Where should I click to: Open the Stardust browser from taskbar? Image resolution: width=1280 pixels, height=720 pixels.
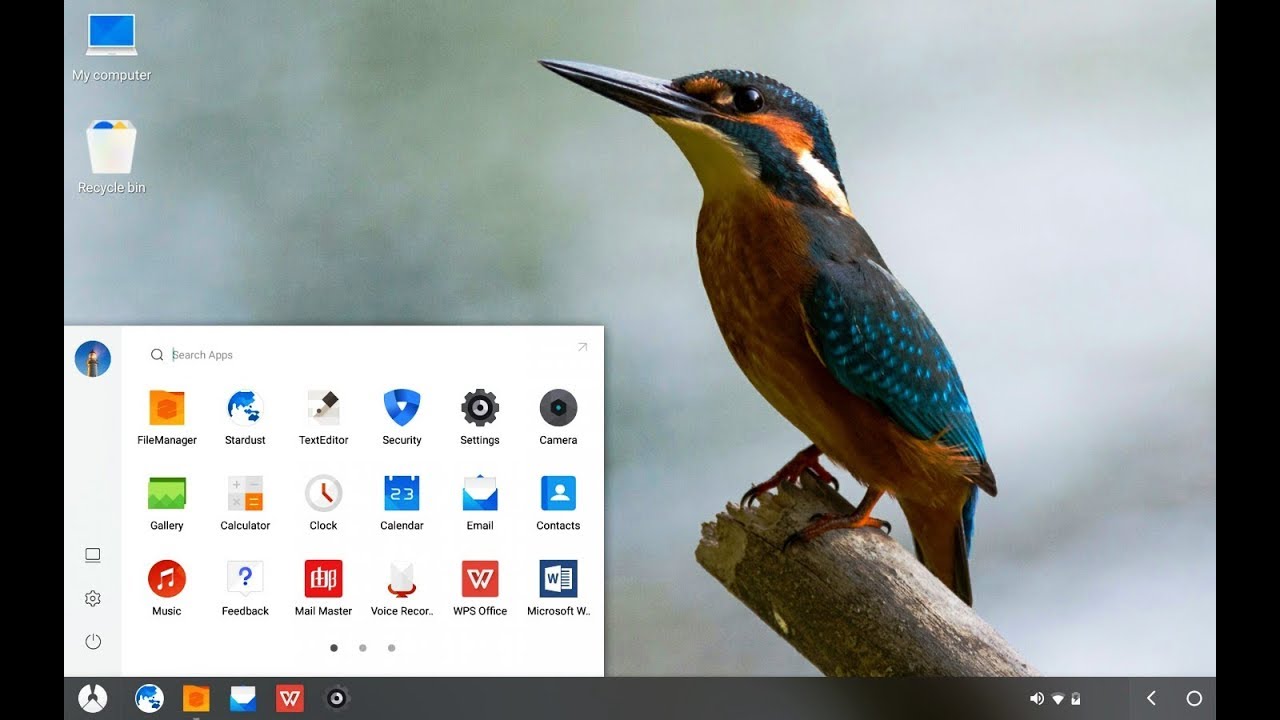click(x=149, y=698)
